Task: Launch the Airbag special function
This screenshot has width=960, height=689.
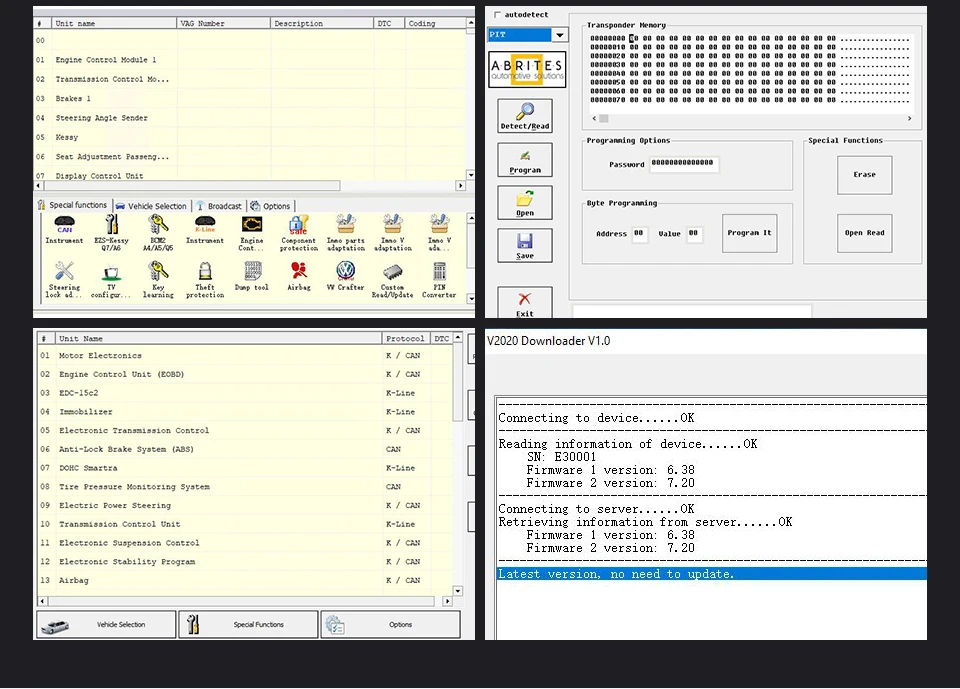Action: point(299,276)
